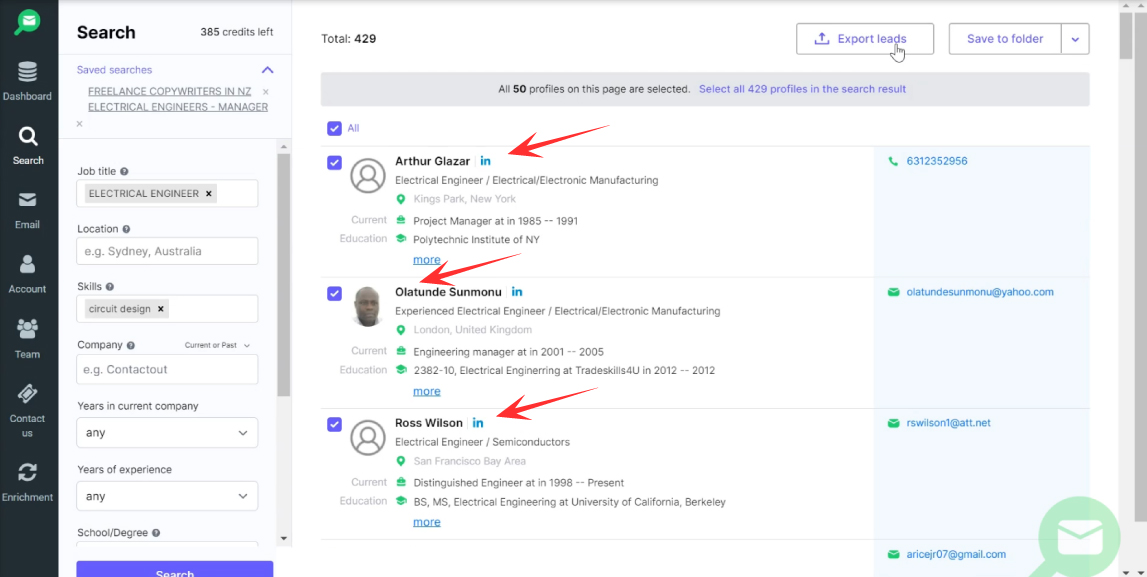
Task: Click Ross Wilson's avatar placeholder
Action: pyautogui.click(x=368, y=437)
